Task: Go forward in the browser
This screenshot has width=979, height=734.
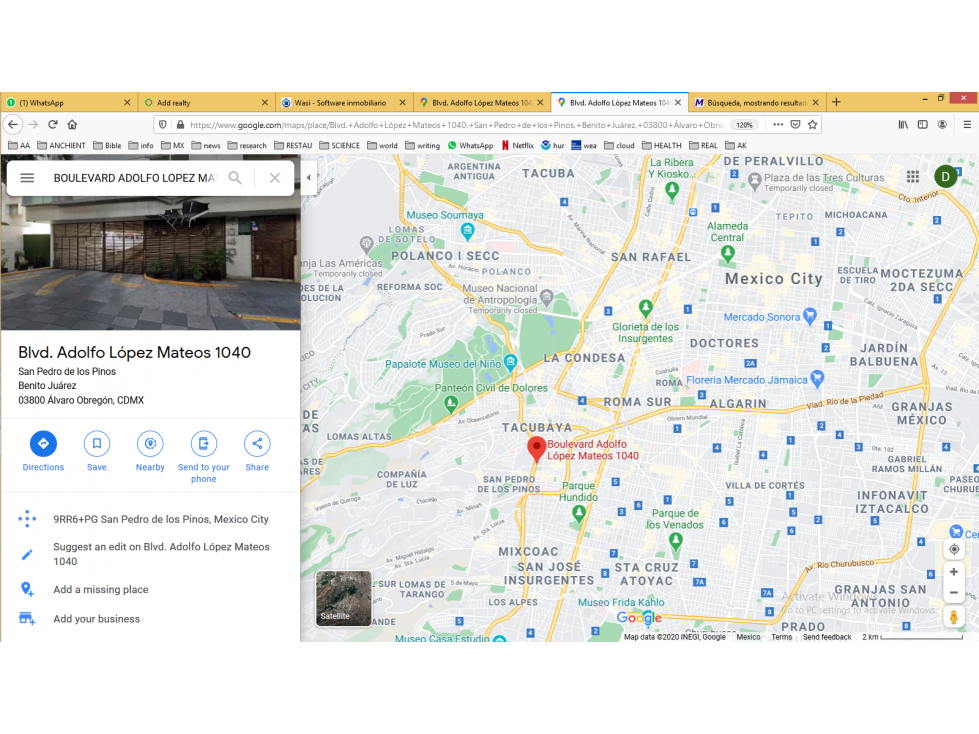Action: 33,124
